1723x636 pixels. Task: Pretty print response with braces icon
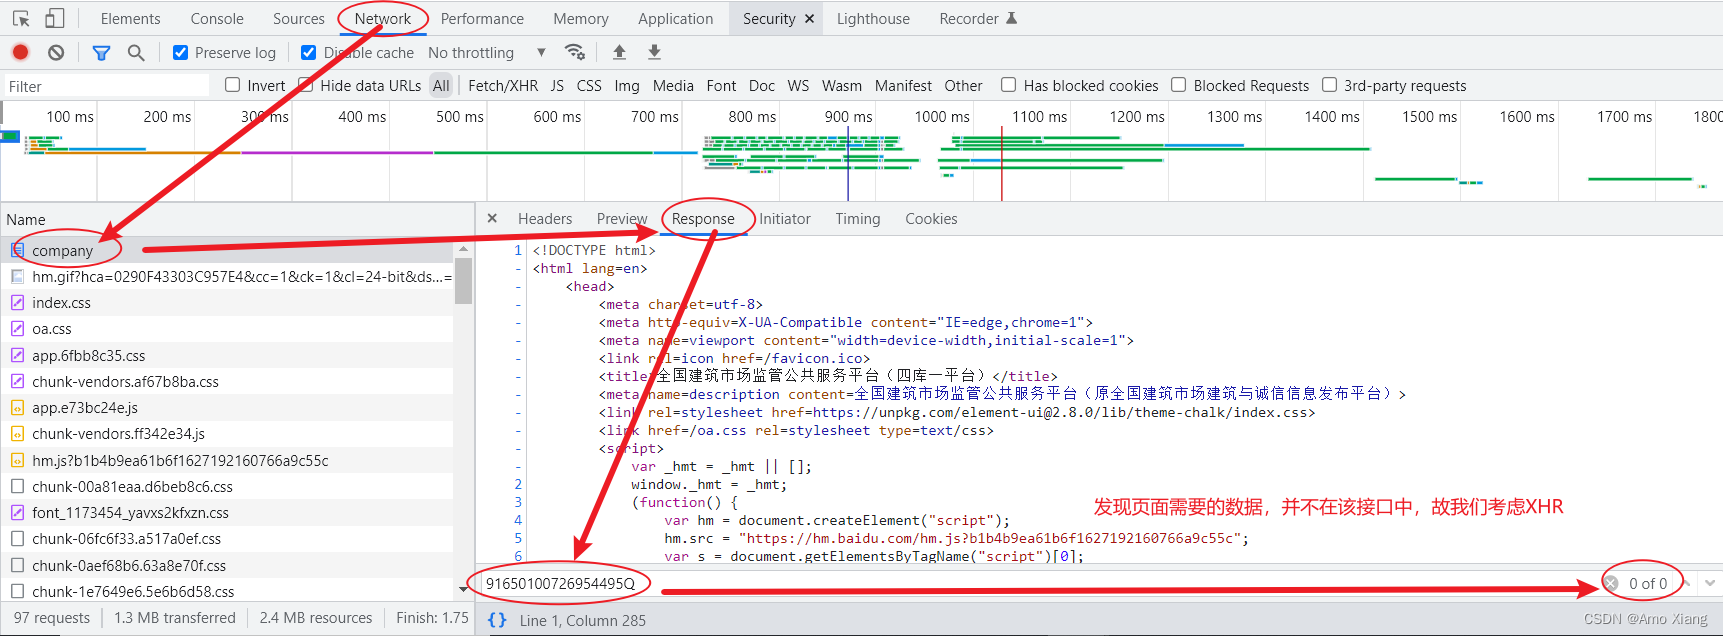[x=497, y=620]
